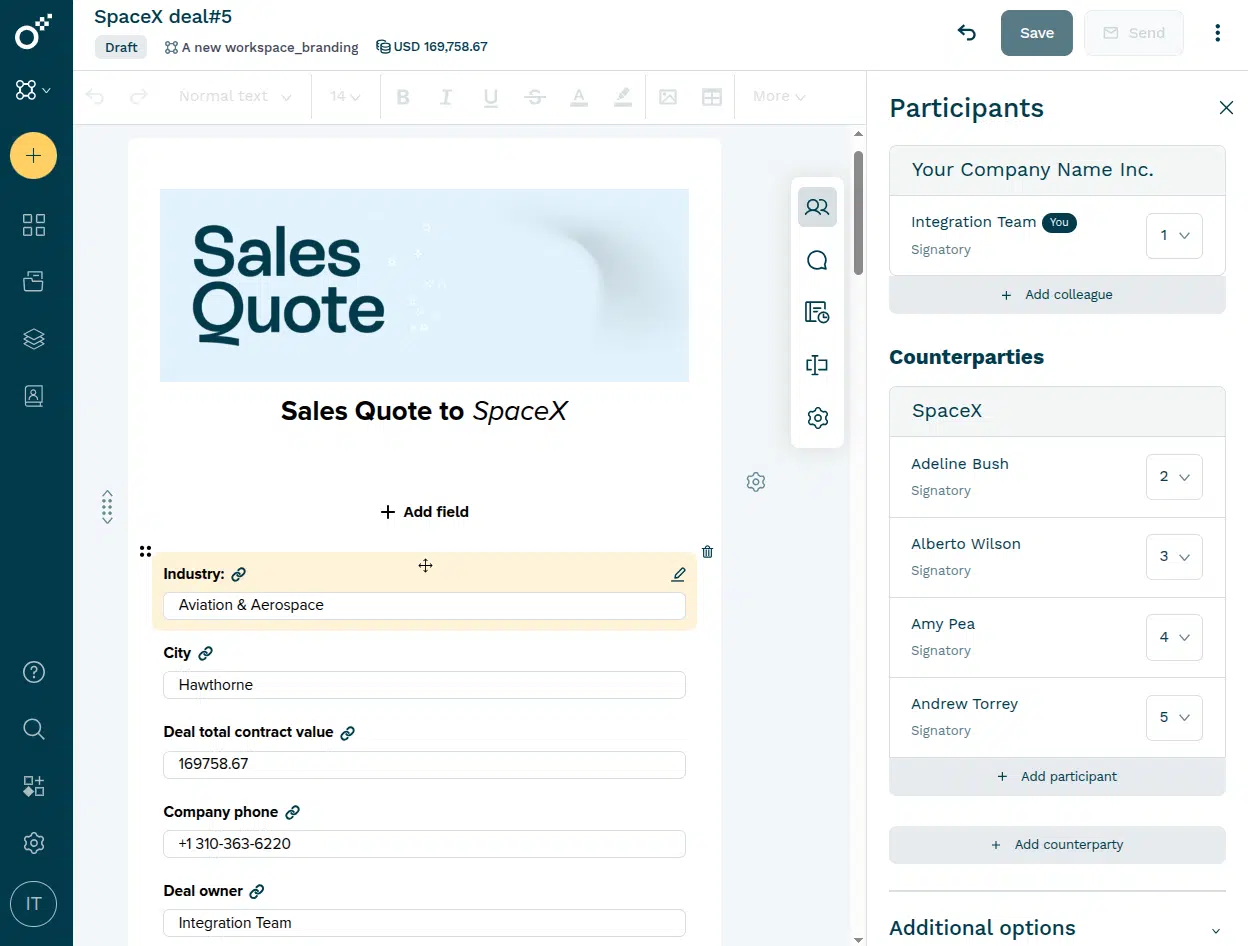Open the More toolbar dropdown
Viewport: 1248px width, 946px height.
pyautogui.click(x=779, y=96)
